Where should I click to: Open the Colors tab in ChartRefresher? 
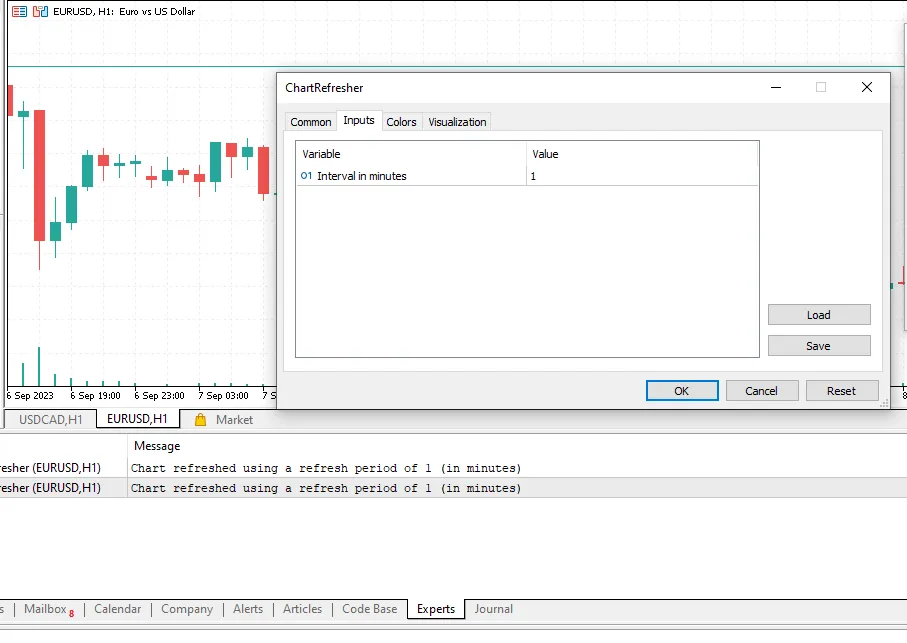pos(402,121)
